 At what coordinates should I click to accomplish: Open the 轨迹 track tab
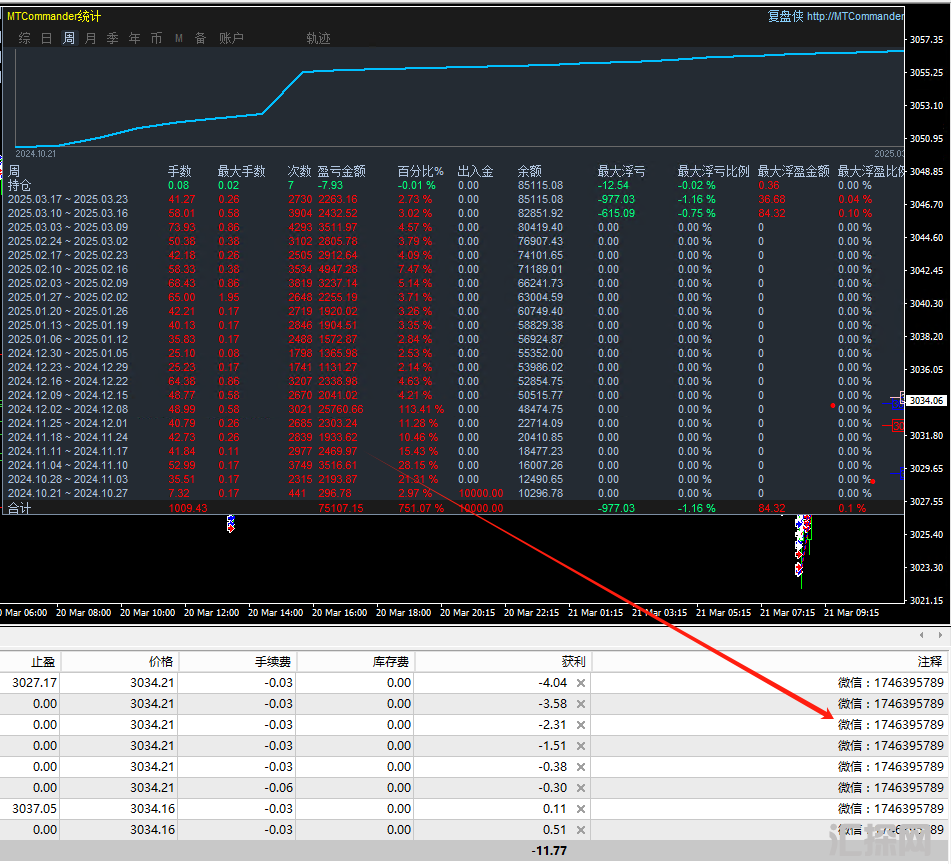tap(318, 38)
